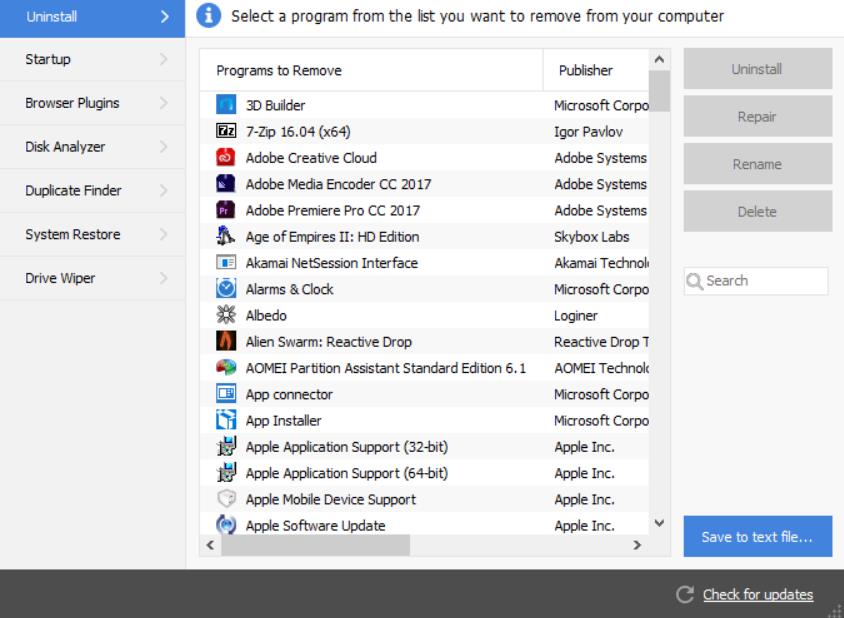Click the Age of Empires II icon
844x618 pixels.
pos(224,234)
